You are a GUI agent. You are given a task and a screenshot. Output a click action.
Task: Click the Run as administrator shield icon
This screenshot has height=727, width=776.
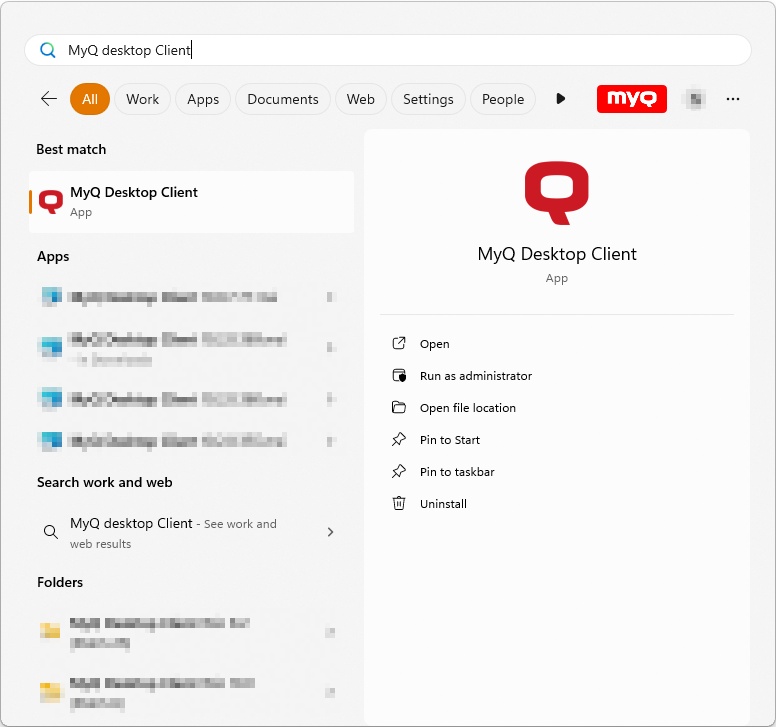click(399, 376)
